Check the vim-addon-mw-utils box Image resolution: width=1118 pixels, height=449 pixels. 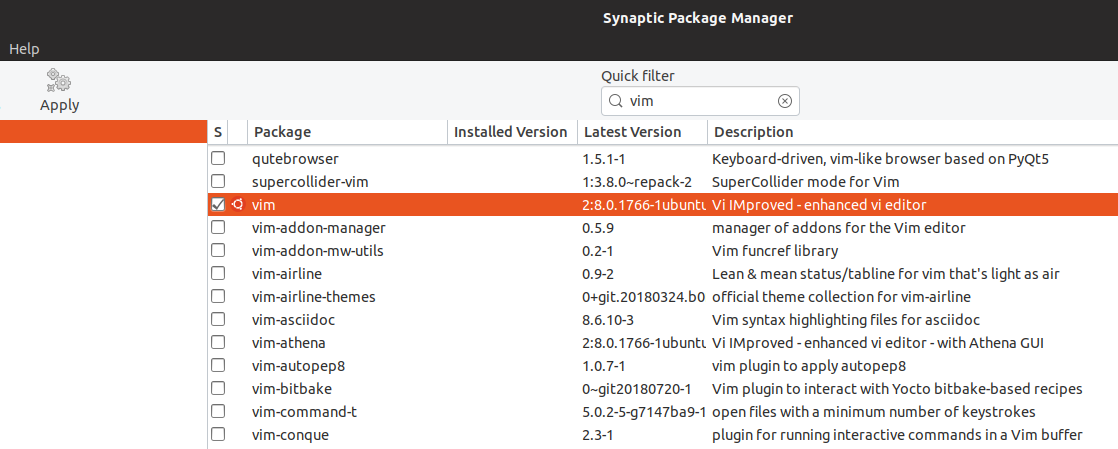click(x=218, y=250)
